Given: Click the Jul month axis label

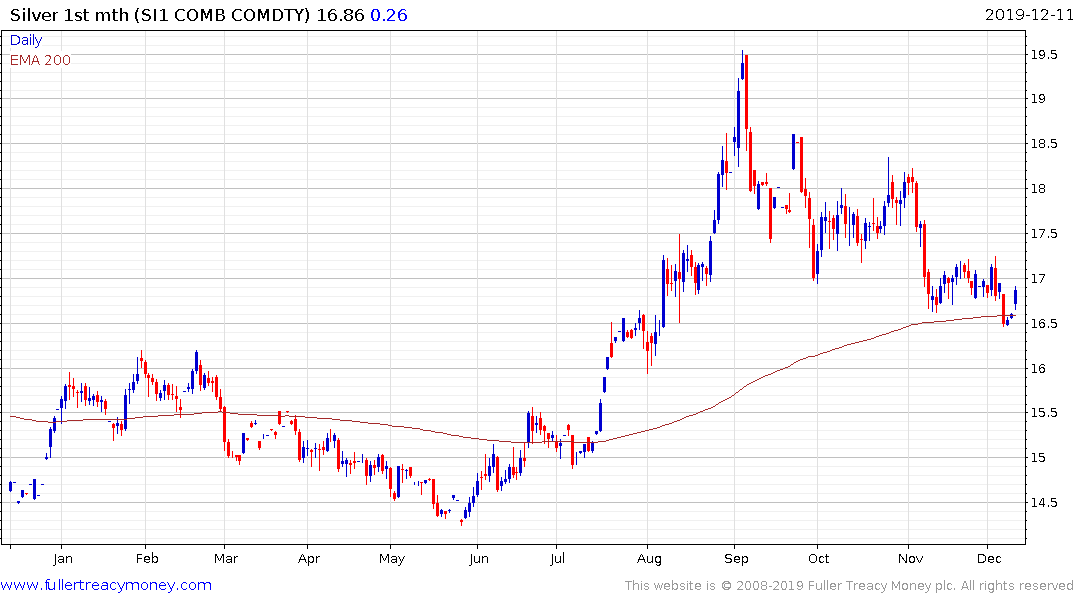Looking at the screenshot, I should [557, 559].
